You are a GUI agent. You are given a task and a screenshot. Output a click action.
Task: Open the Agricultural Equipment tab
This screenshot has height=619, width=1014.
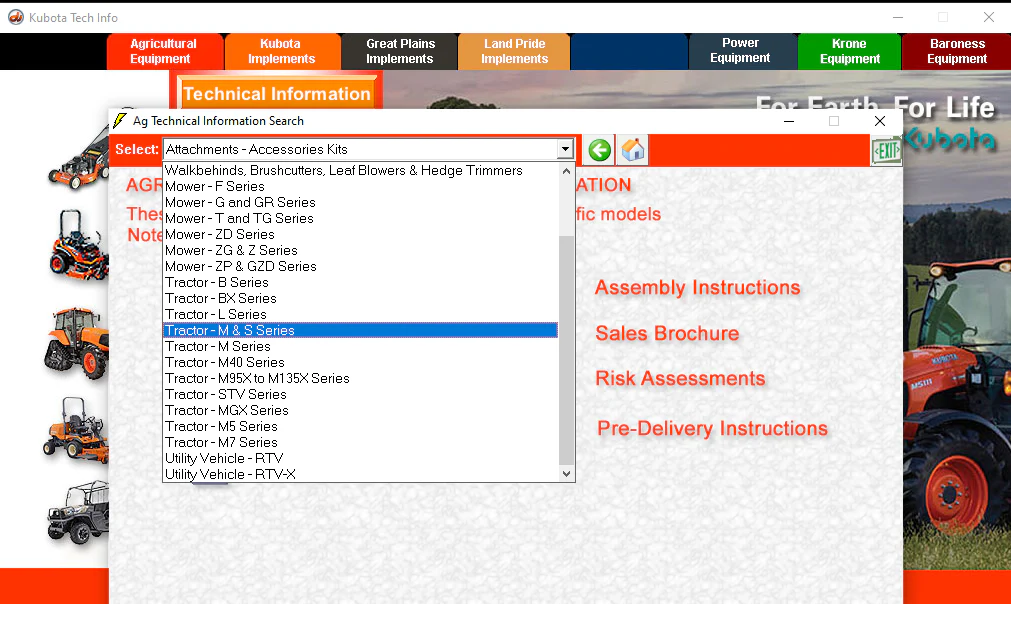(x=164, y=51)
